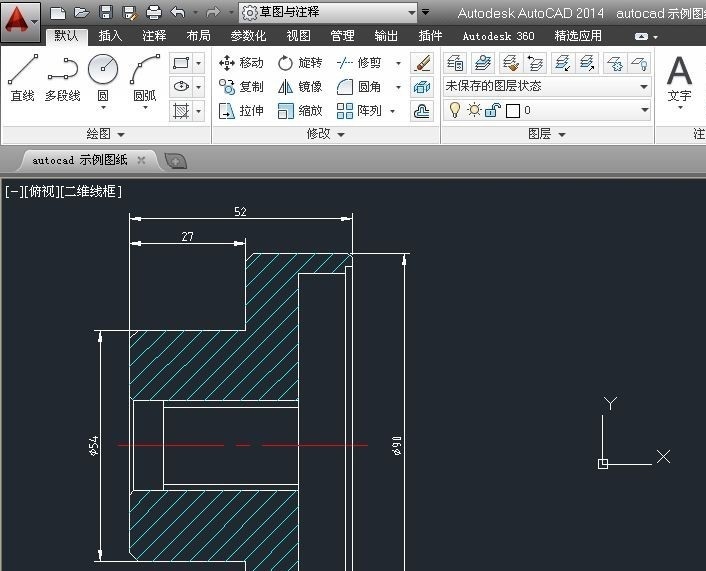The image size is (706, 571).
Task: Print drawing using the printer icon
Action: (154, 13)
